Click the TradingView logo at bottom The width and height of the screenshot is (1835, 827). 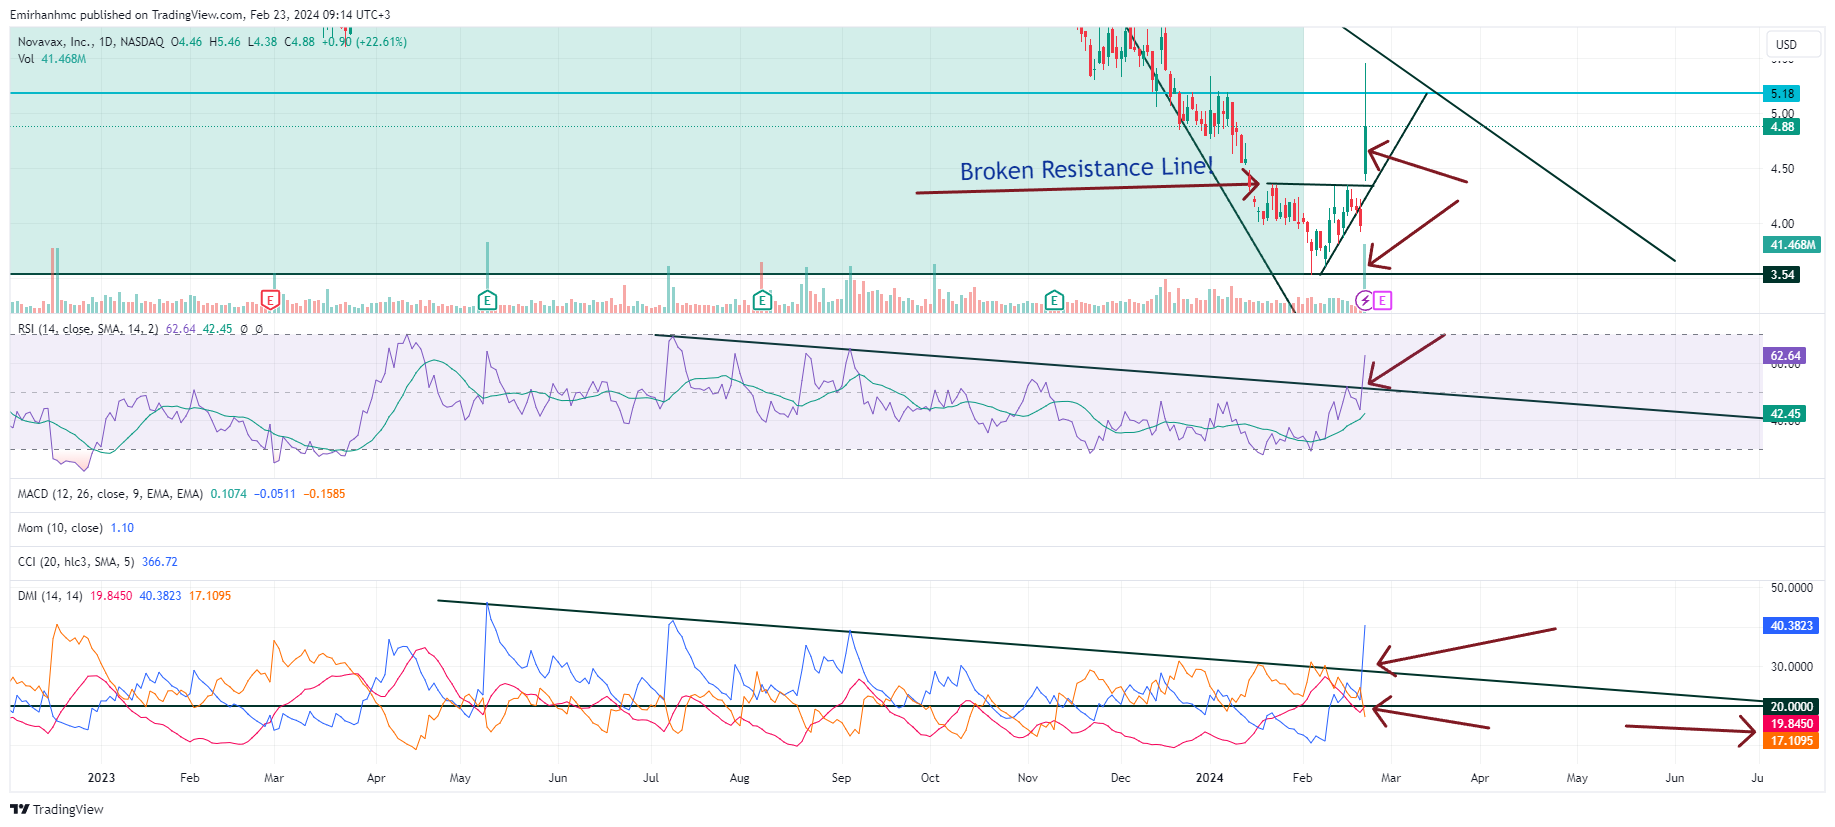pos(57,809)
